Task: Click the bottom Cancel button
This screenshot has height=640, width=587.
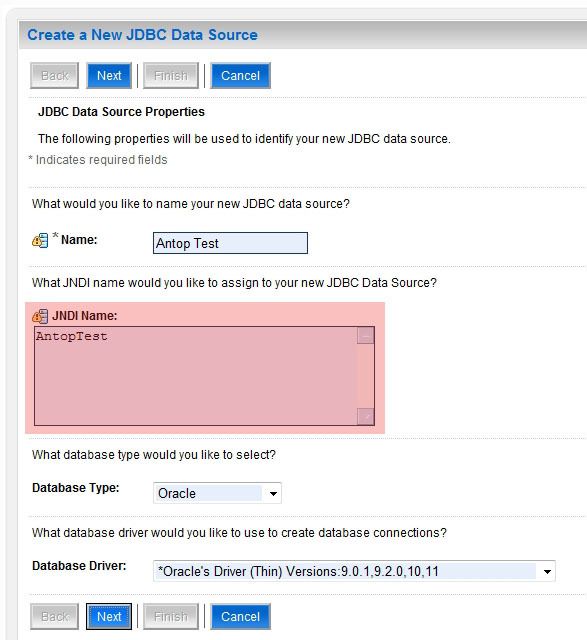Action: tap(240, 616)
